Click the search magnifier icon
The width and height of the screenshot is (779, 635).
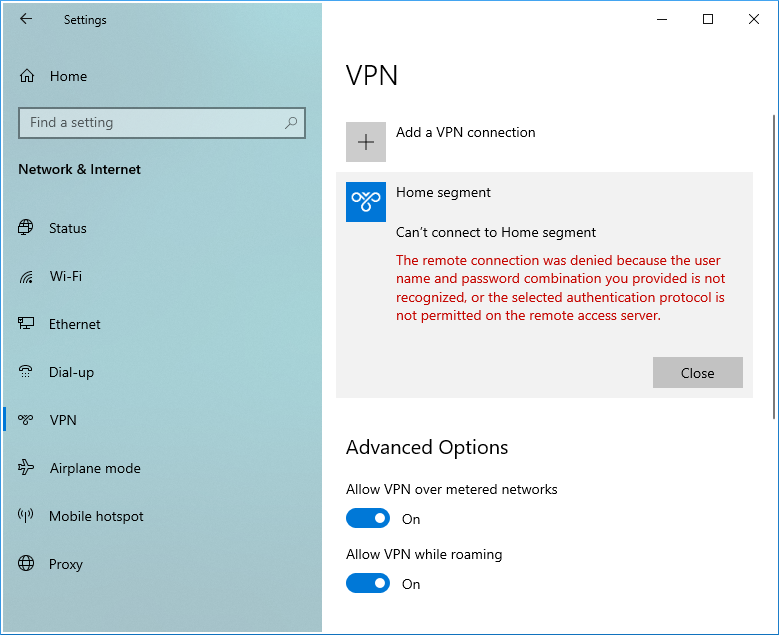pyautogui.click(x=291, y=123)
